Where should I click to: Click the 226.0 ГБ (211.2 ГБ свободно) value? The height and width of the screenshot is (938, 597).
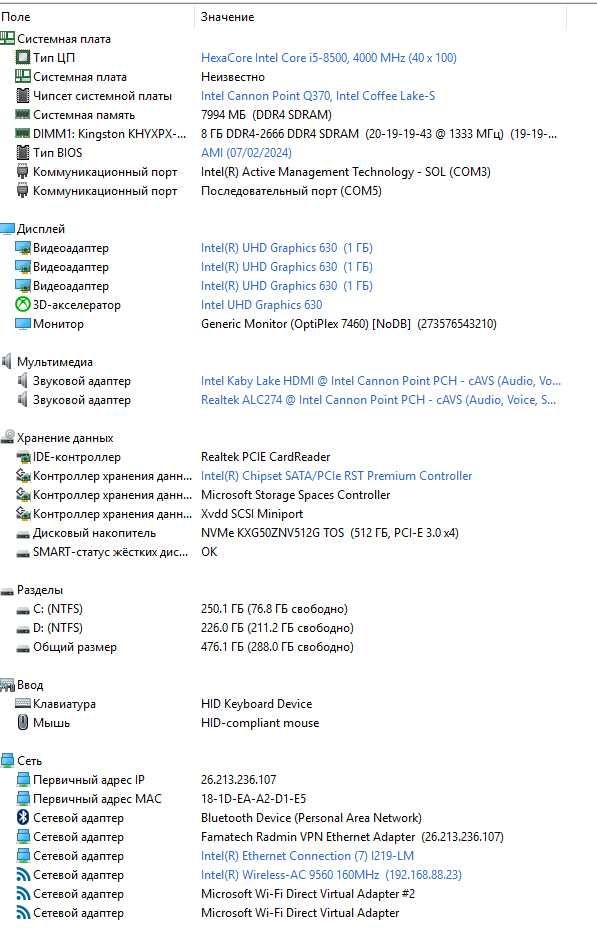click(x=277, y=628)
